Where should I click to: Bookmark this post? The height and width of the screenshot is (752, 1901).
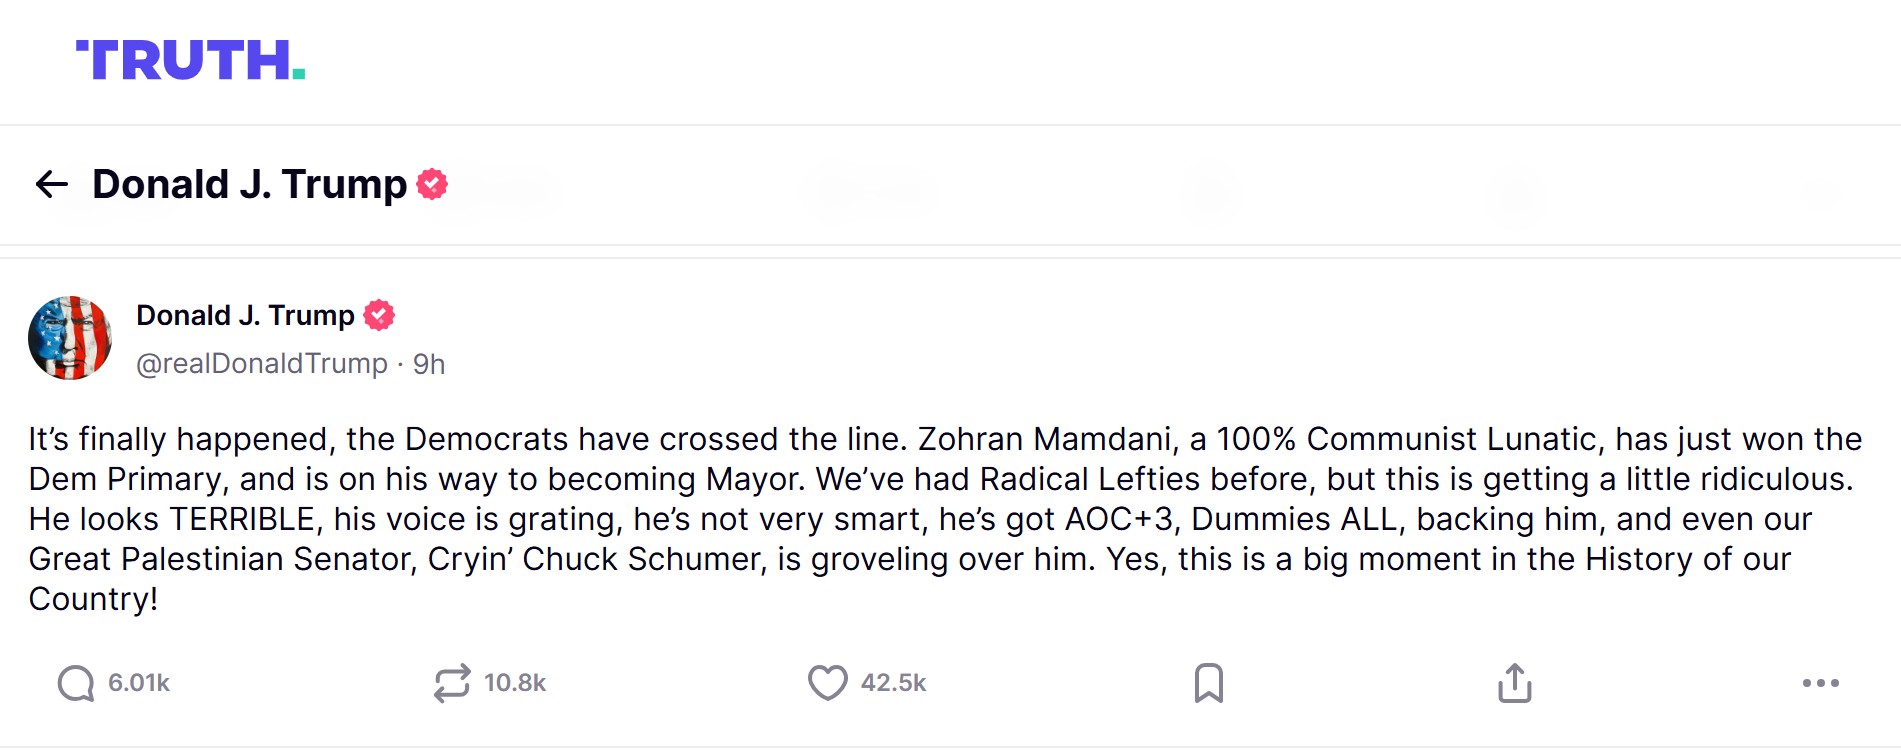coord(1208,684)
